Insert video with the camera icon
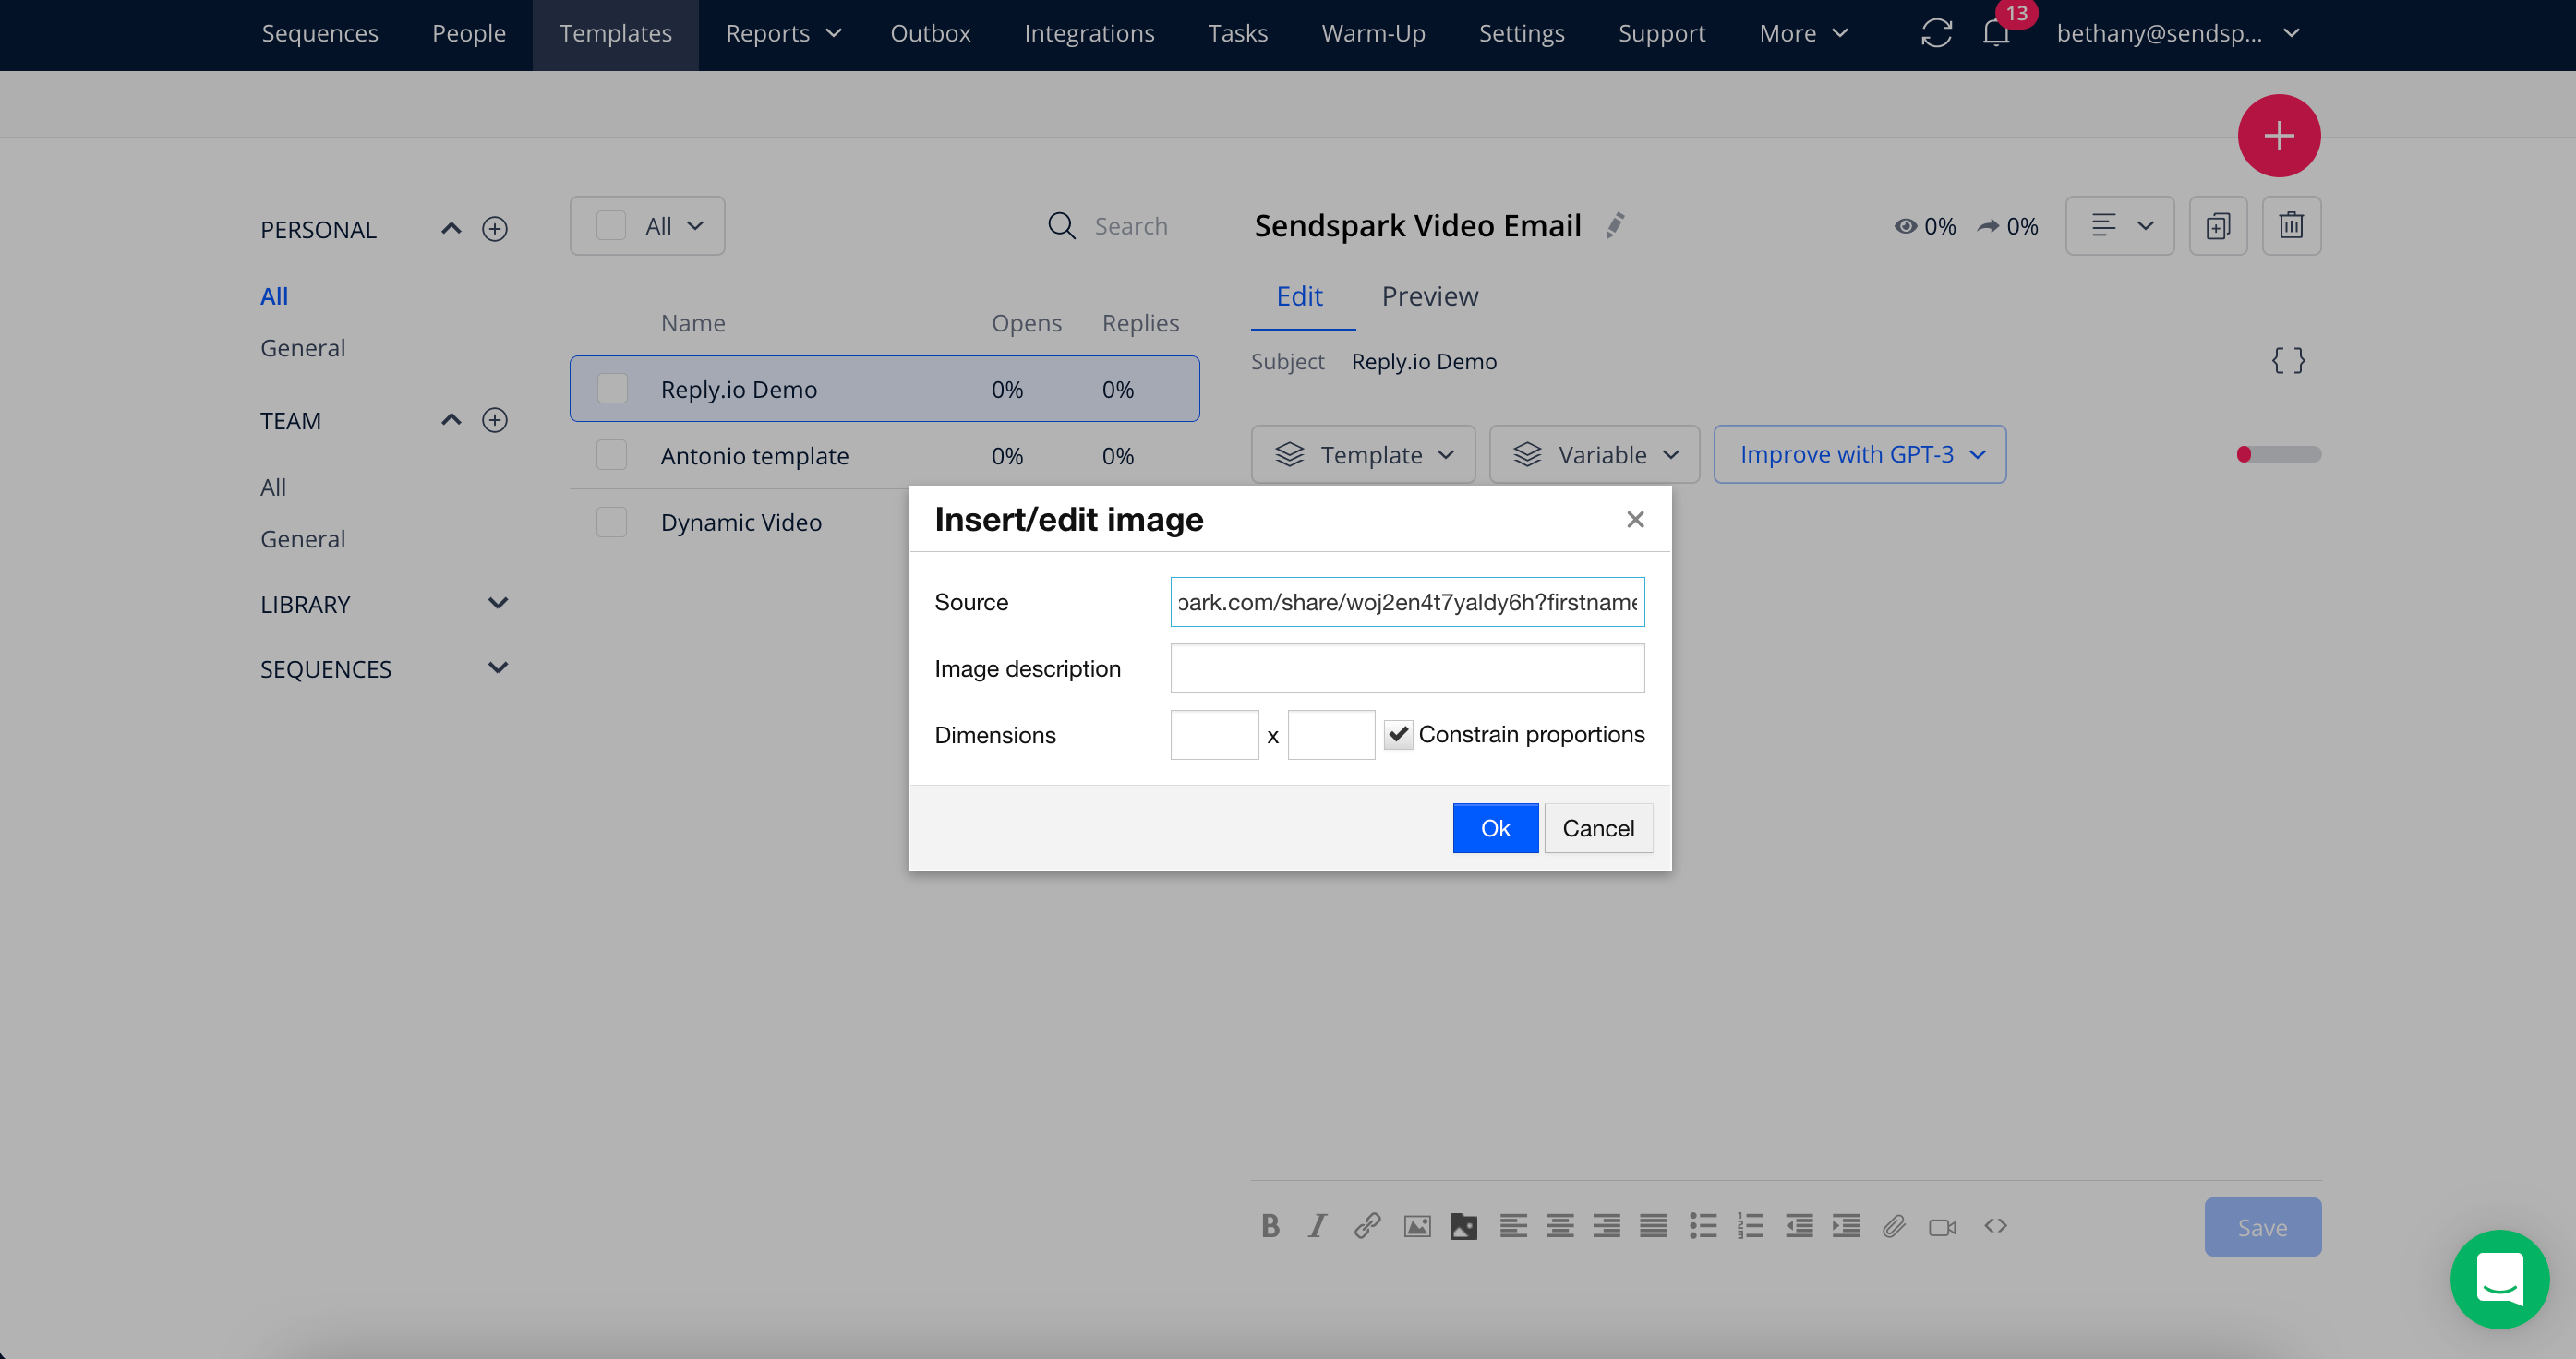This screenshot has width=2576, height=1359. click(1942, 1227)
